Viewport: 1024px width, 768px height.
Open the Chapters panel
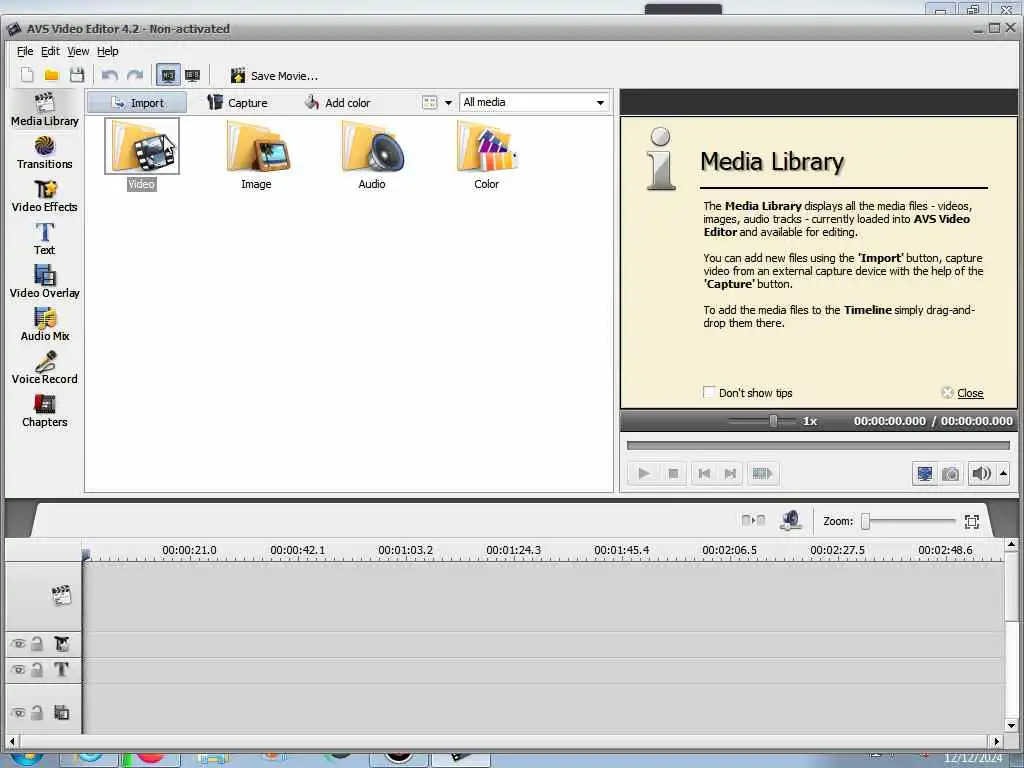point(44,411)
